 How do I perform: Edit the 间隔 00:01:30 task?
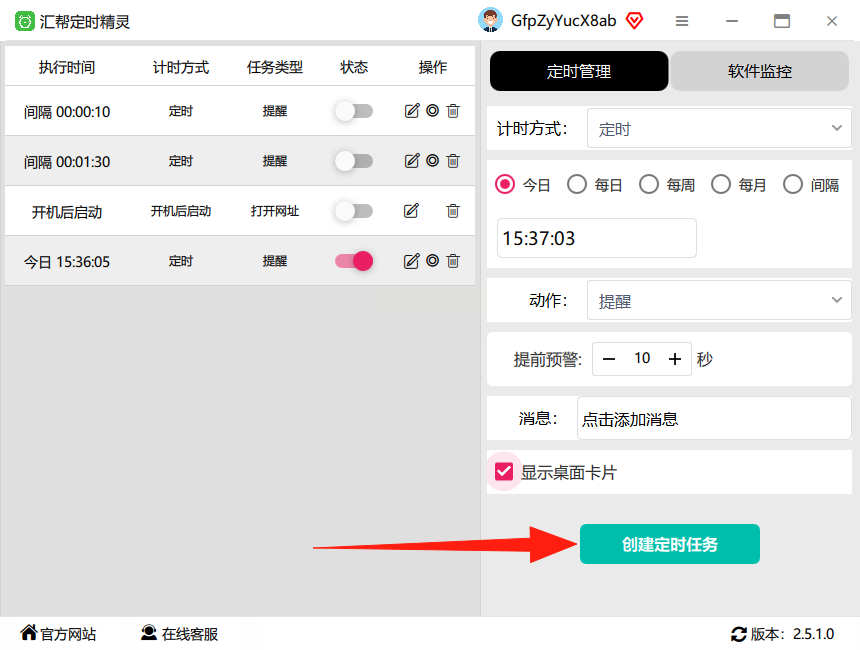[412, 161]
